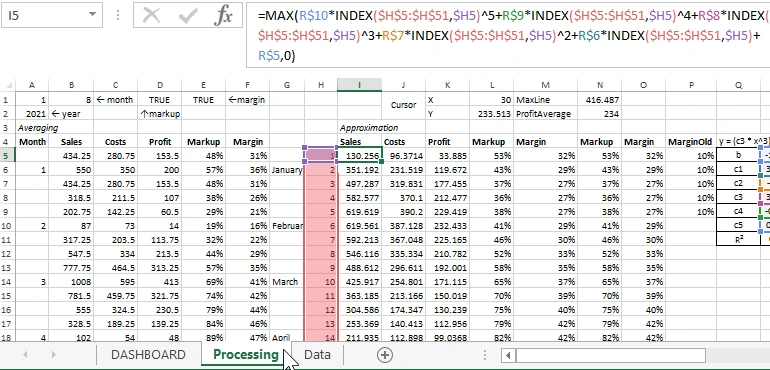Select row 5 header
Viewport: 770px width, 370px height.
click(7, 156)
